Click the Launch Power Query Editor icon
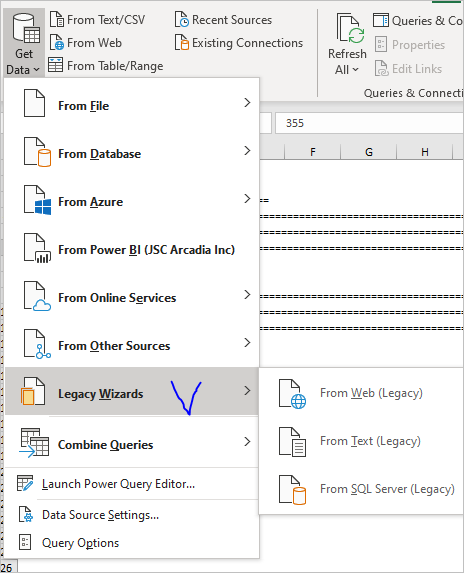 click(25, 483)
